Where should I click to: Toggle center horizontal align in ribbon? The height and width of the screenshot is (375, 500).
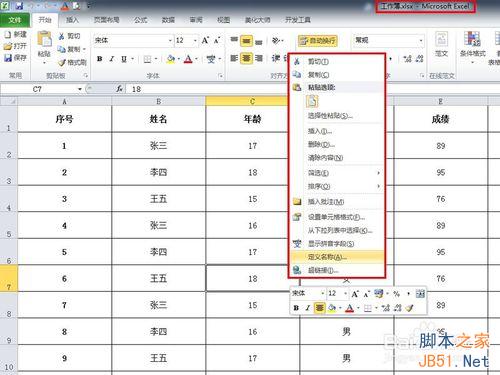[246, 59]
